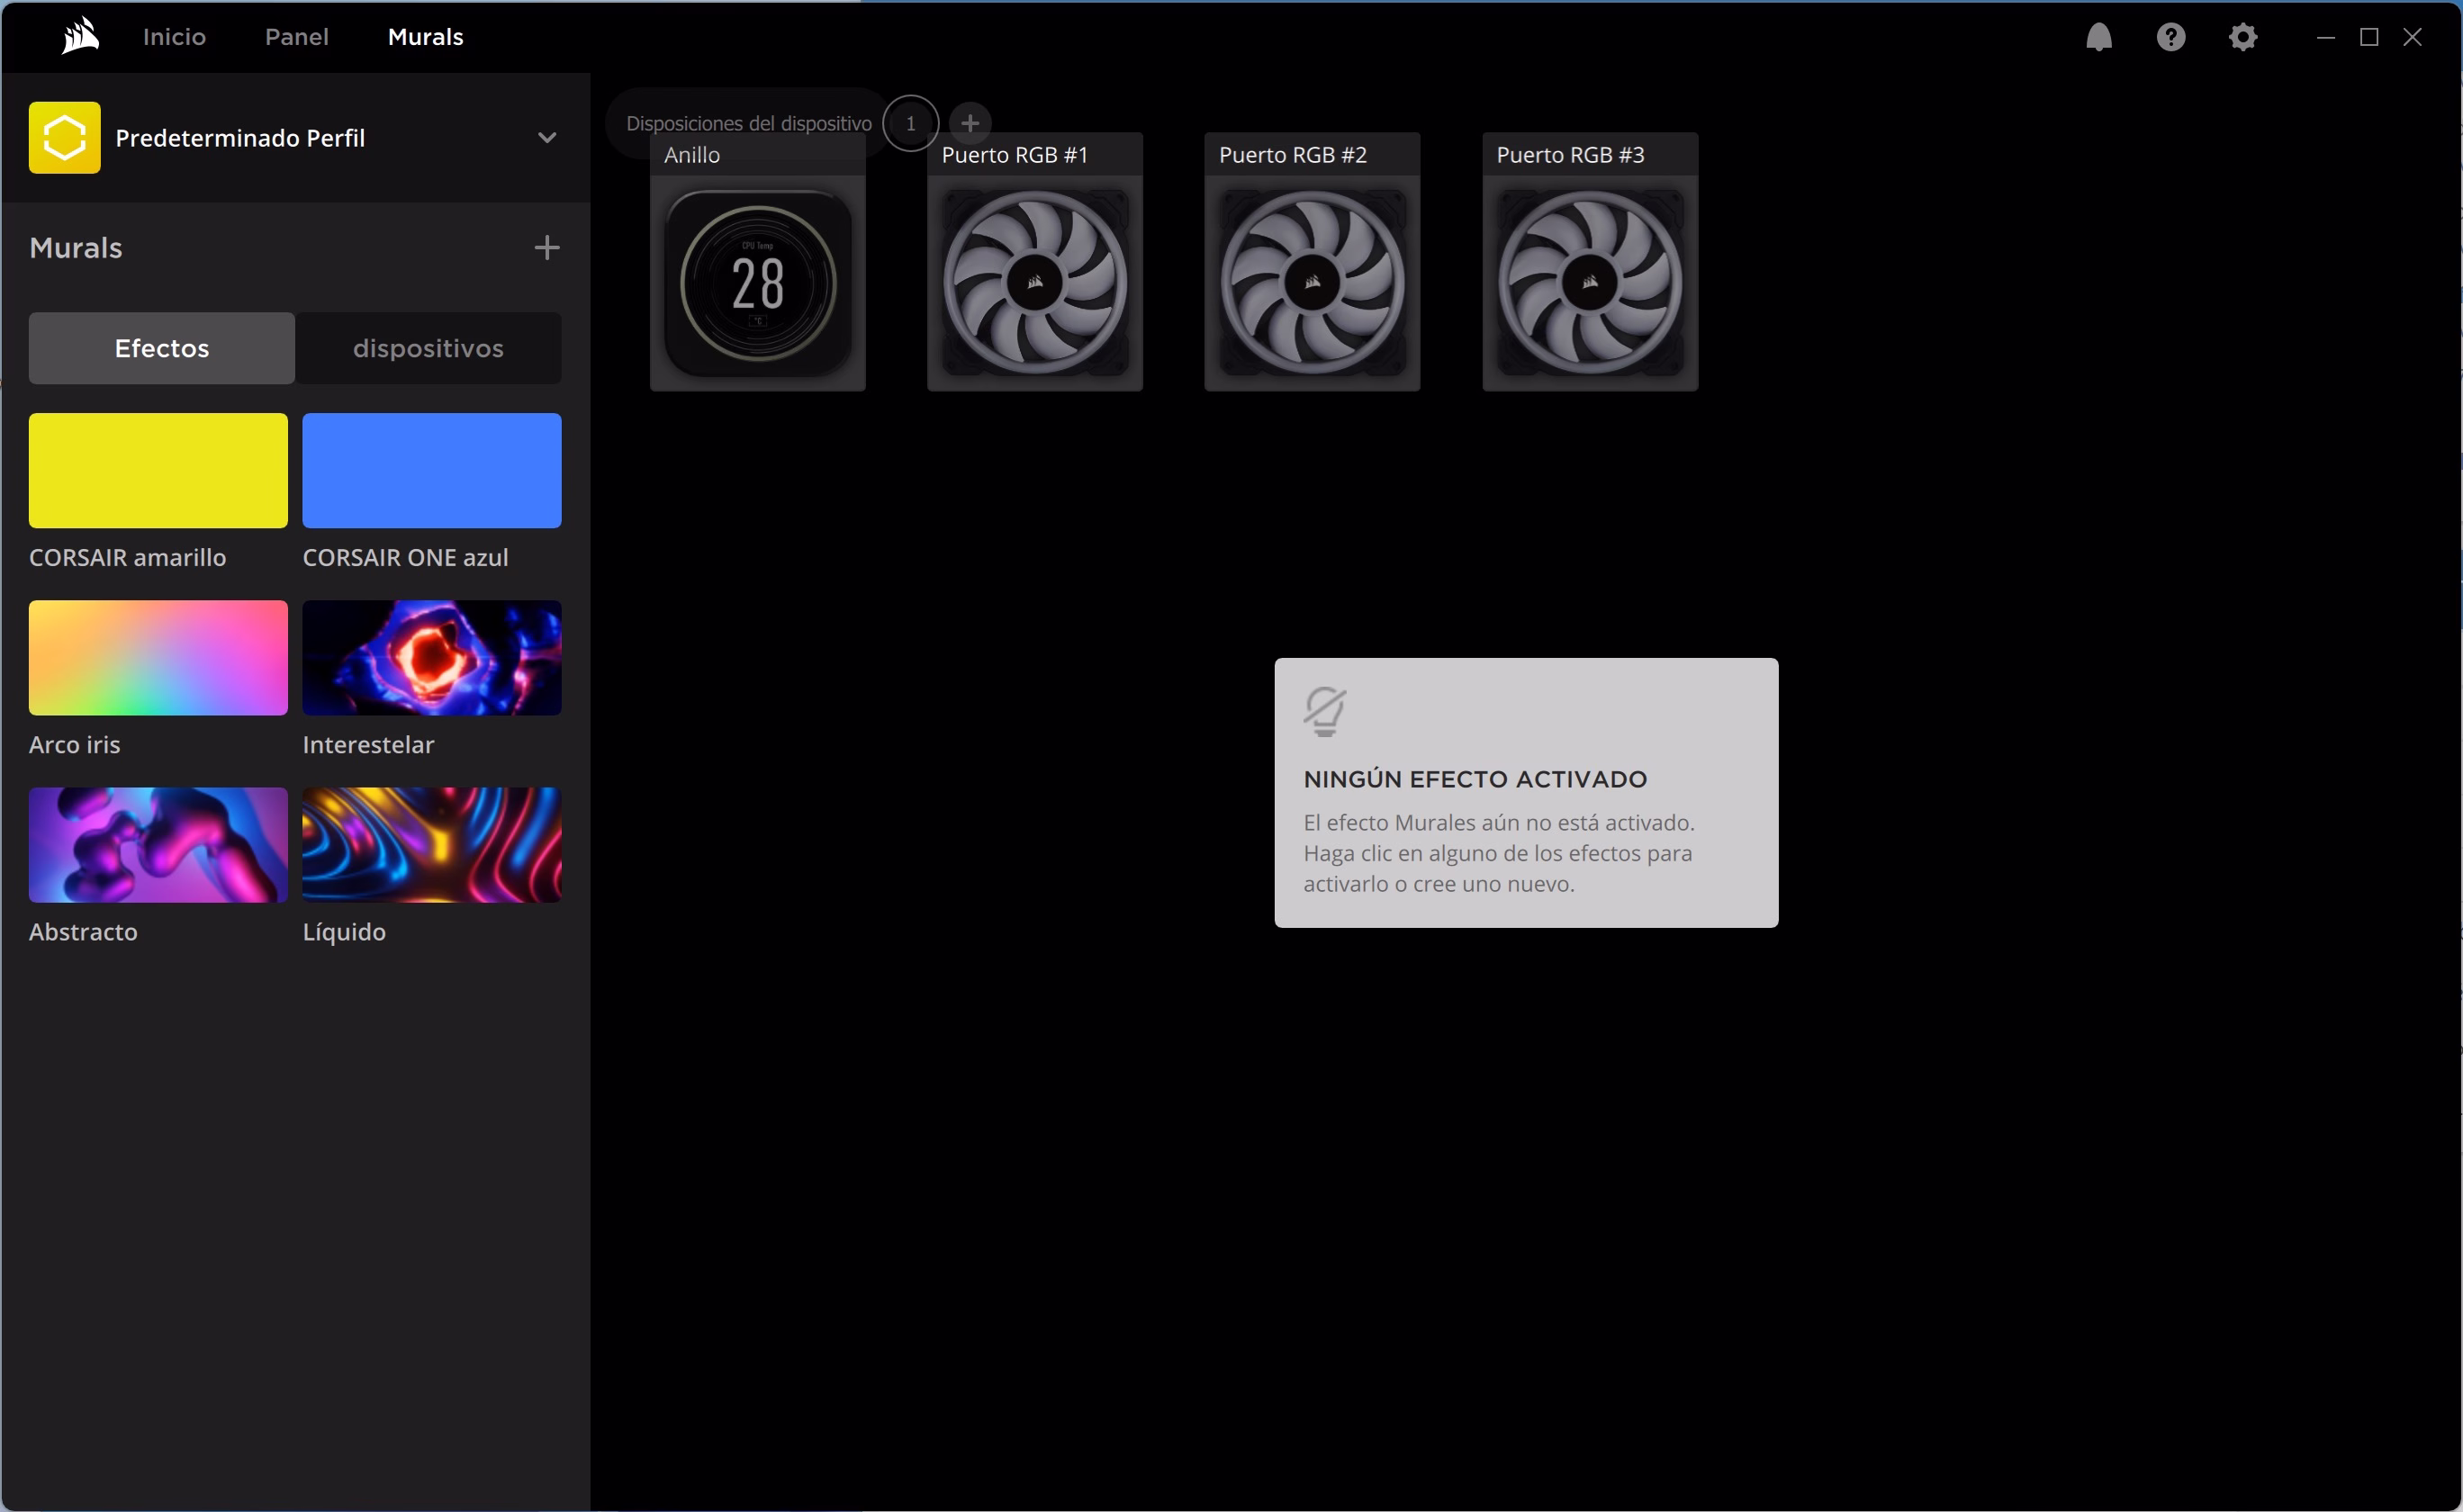Open the Panel tab
Screen dimensions: 2463x1512
(x=296, y=37)
